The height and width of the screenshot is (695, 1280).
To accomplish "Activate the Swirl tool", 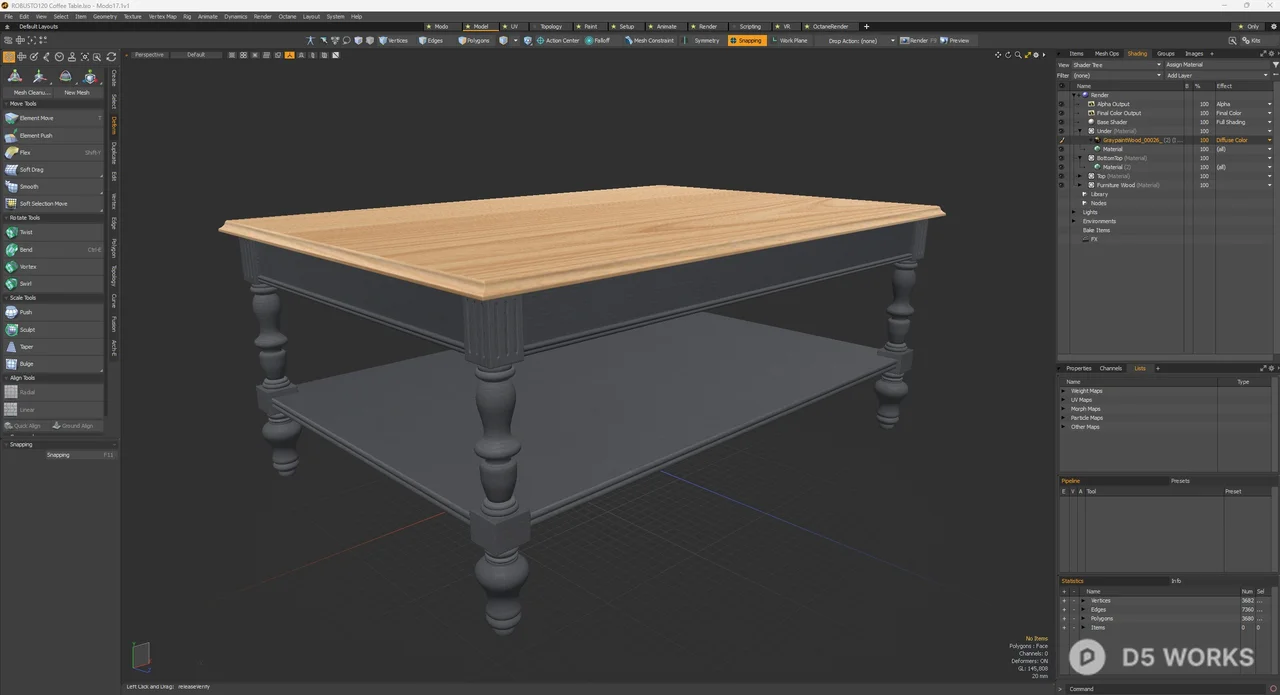I will 53,284.
